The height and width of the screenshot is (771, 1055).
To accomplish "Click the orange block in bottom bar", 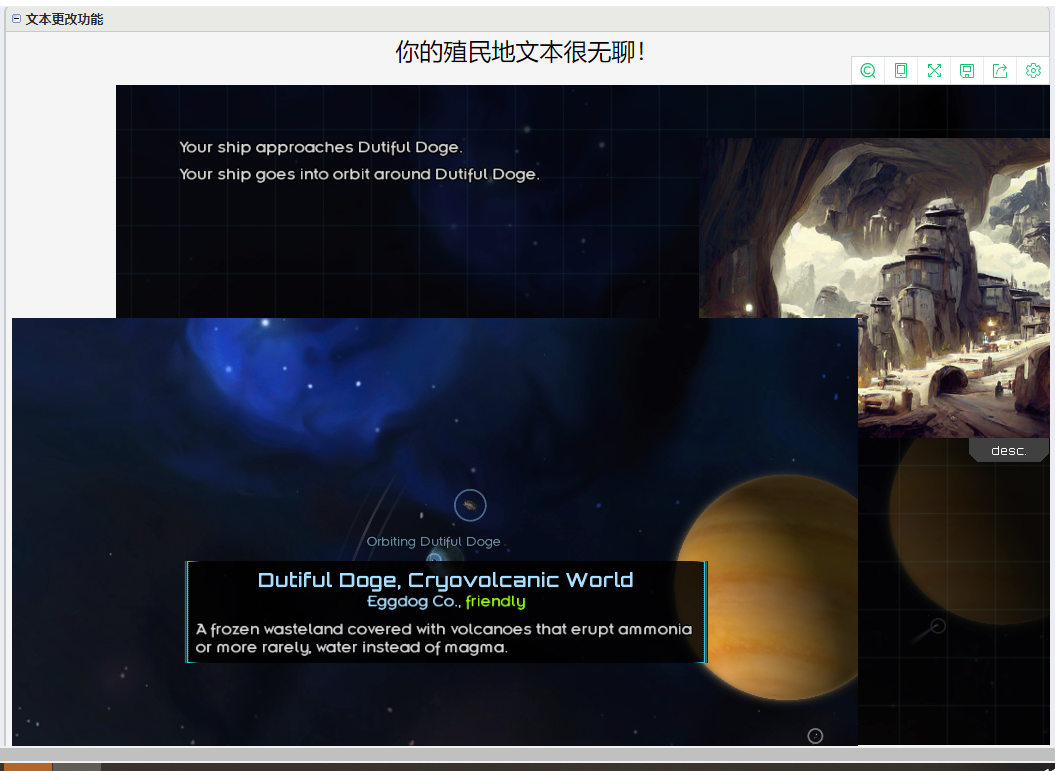I will (28, 767).
